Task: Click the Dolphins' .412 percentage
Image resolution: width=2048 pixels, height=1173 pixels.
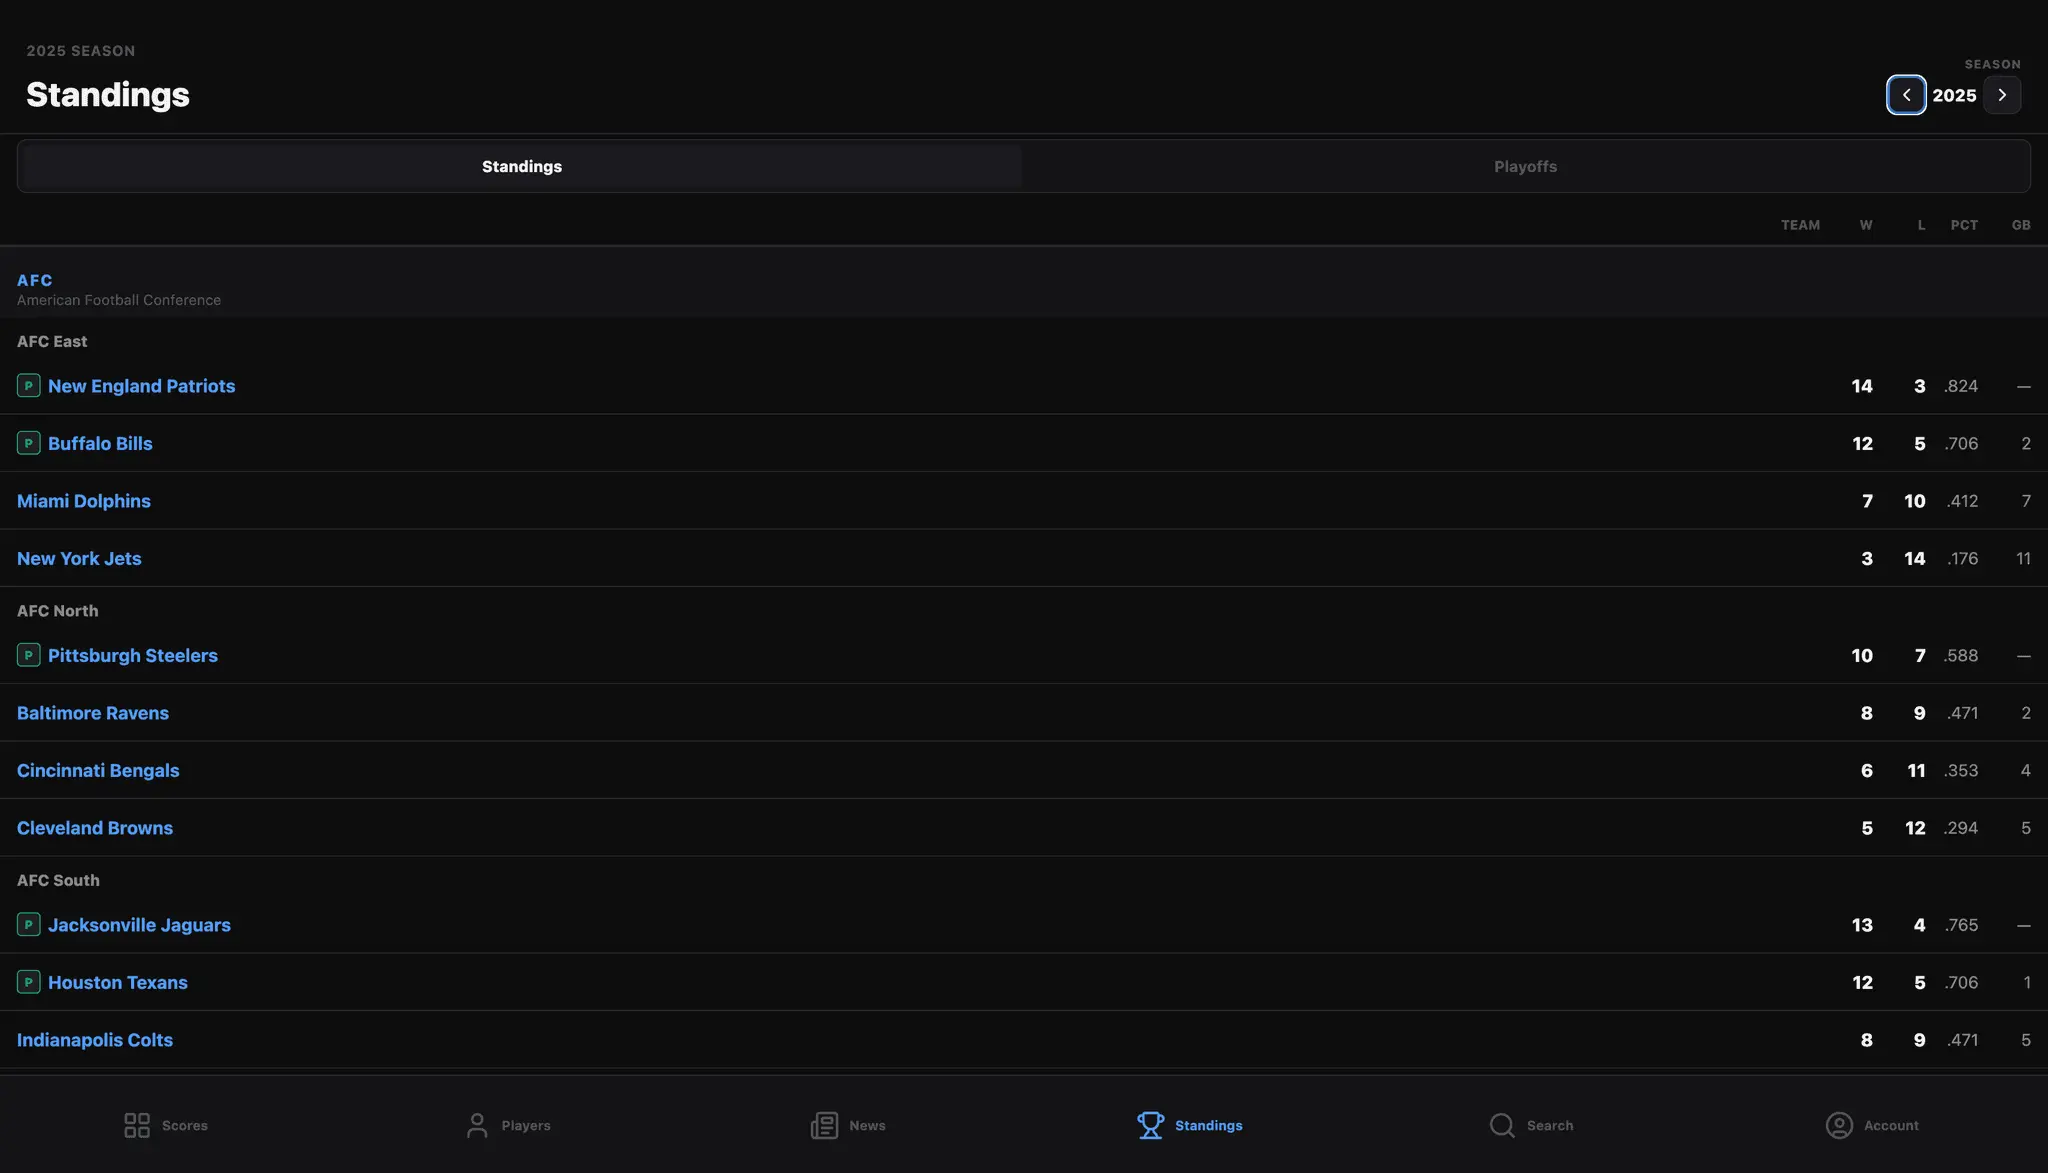Action: point(1962,501)
